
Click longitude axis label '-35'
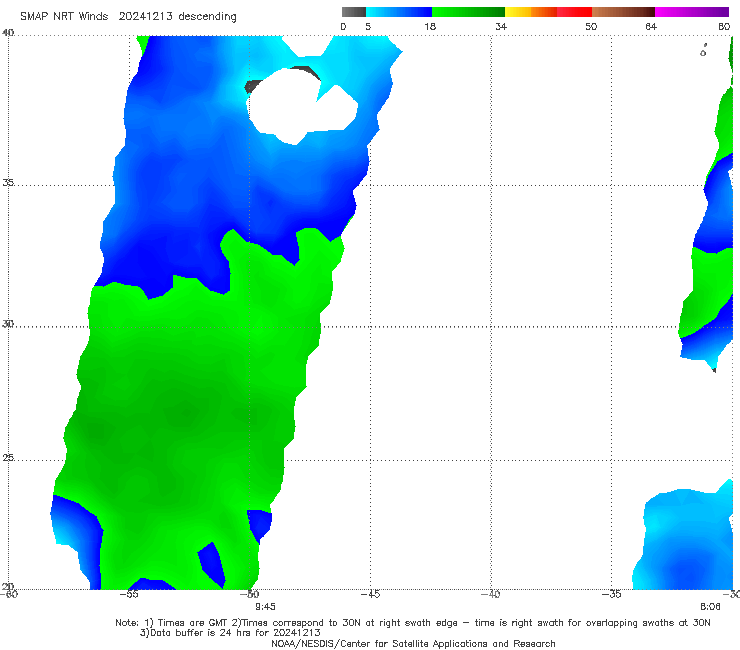[x=612, y=594]
